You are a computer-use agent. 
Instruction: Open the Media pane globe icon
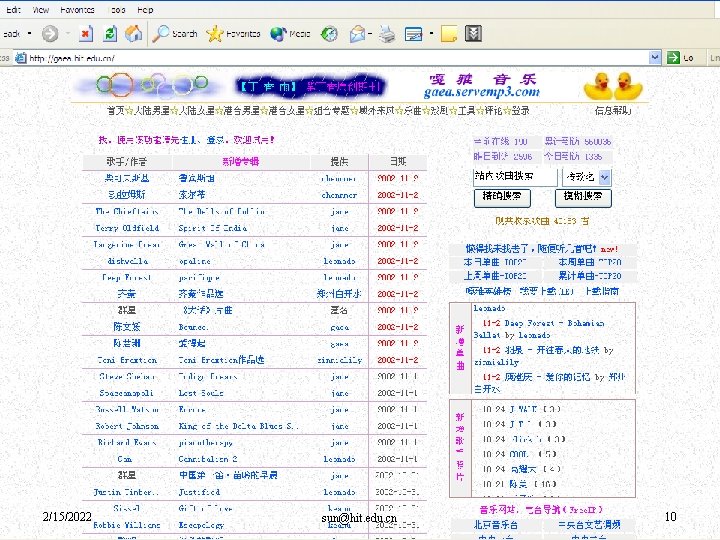[x=290, y=34]
